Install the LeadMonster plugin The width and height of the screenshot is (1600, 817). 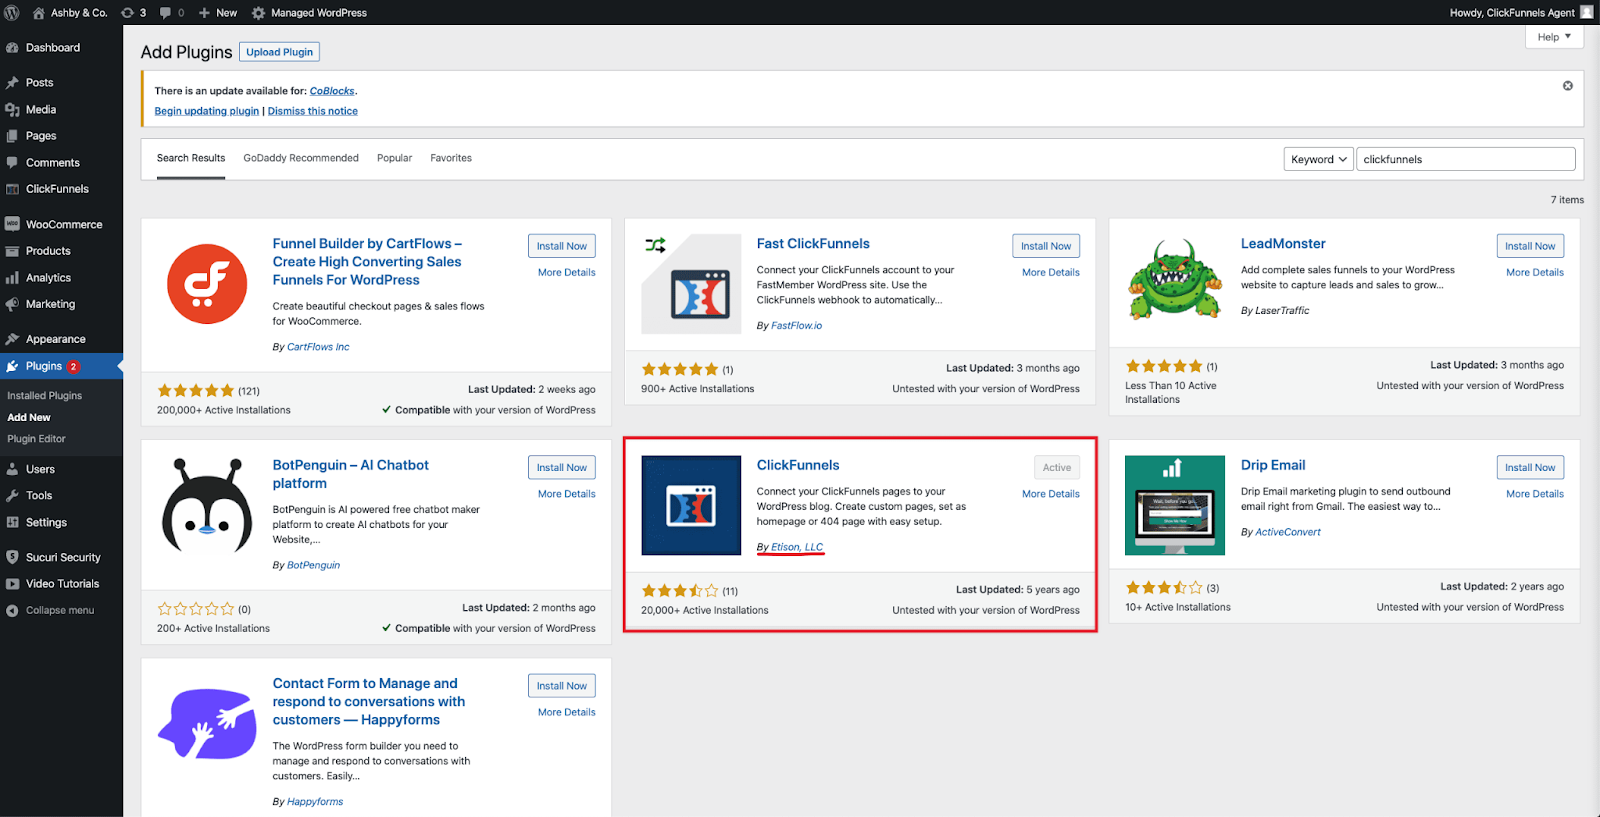1530,246
